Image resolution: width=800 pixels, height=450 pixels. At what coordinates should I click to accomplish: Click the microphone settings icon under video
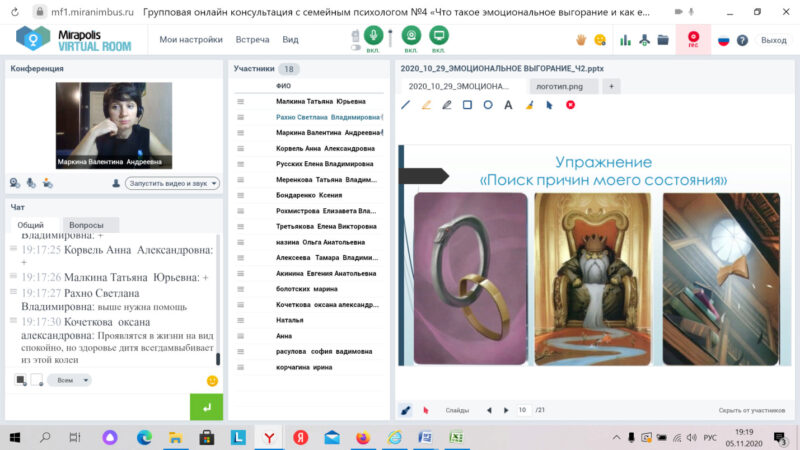(x=31, y=183)
